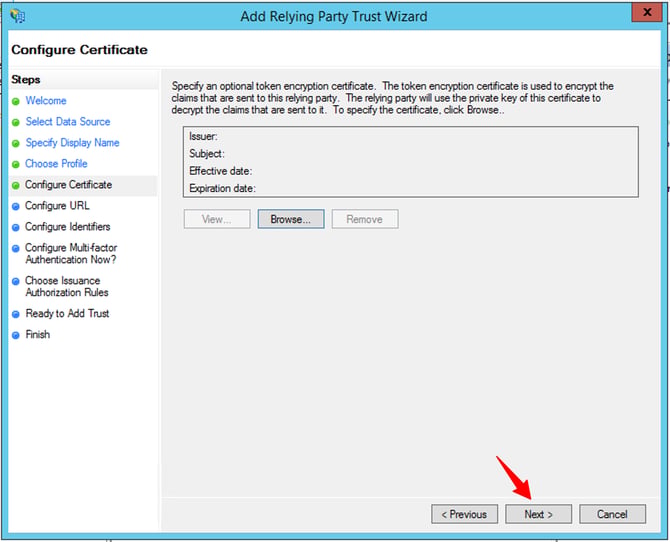Click the green bullet beside Select Data Source
Screen dimensions: 670x542
pos(16,122)
